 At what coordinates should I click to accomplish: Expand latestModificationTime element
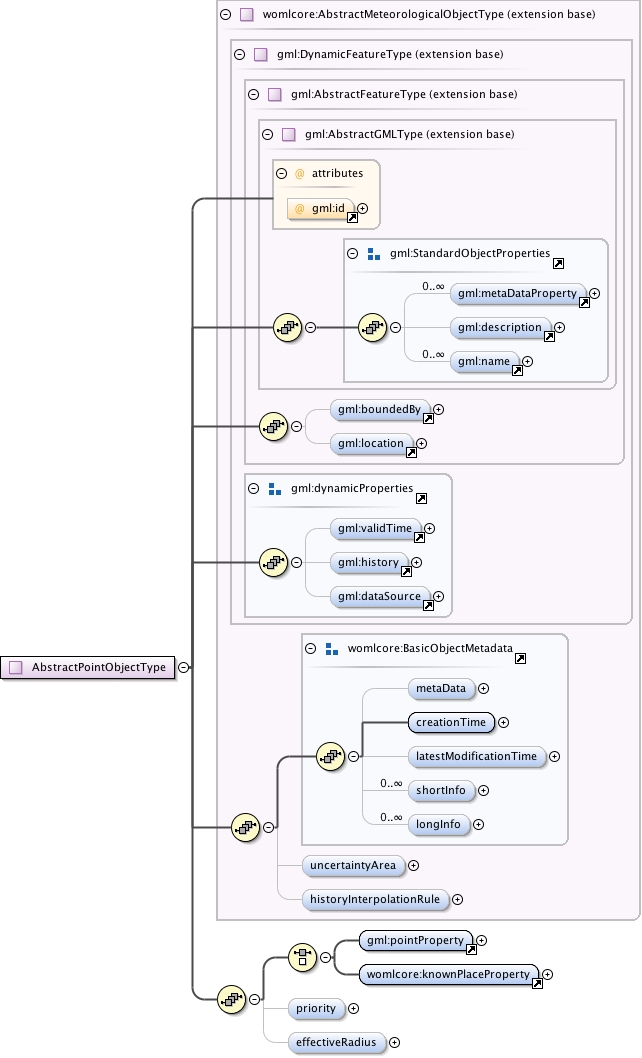coord(554,756)
